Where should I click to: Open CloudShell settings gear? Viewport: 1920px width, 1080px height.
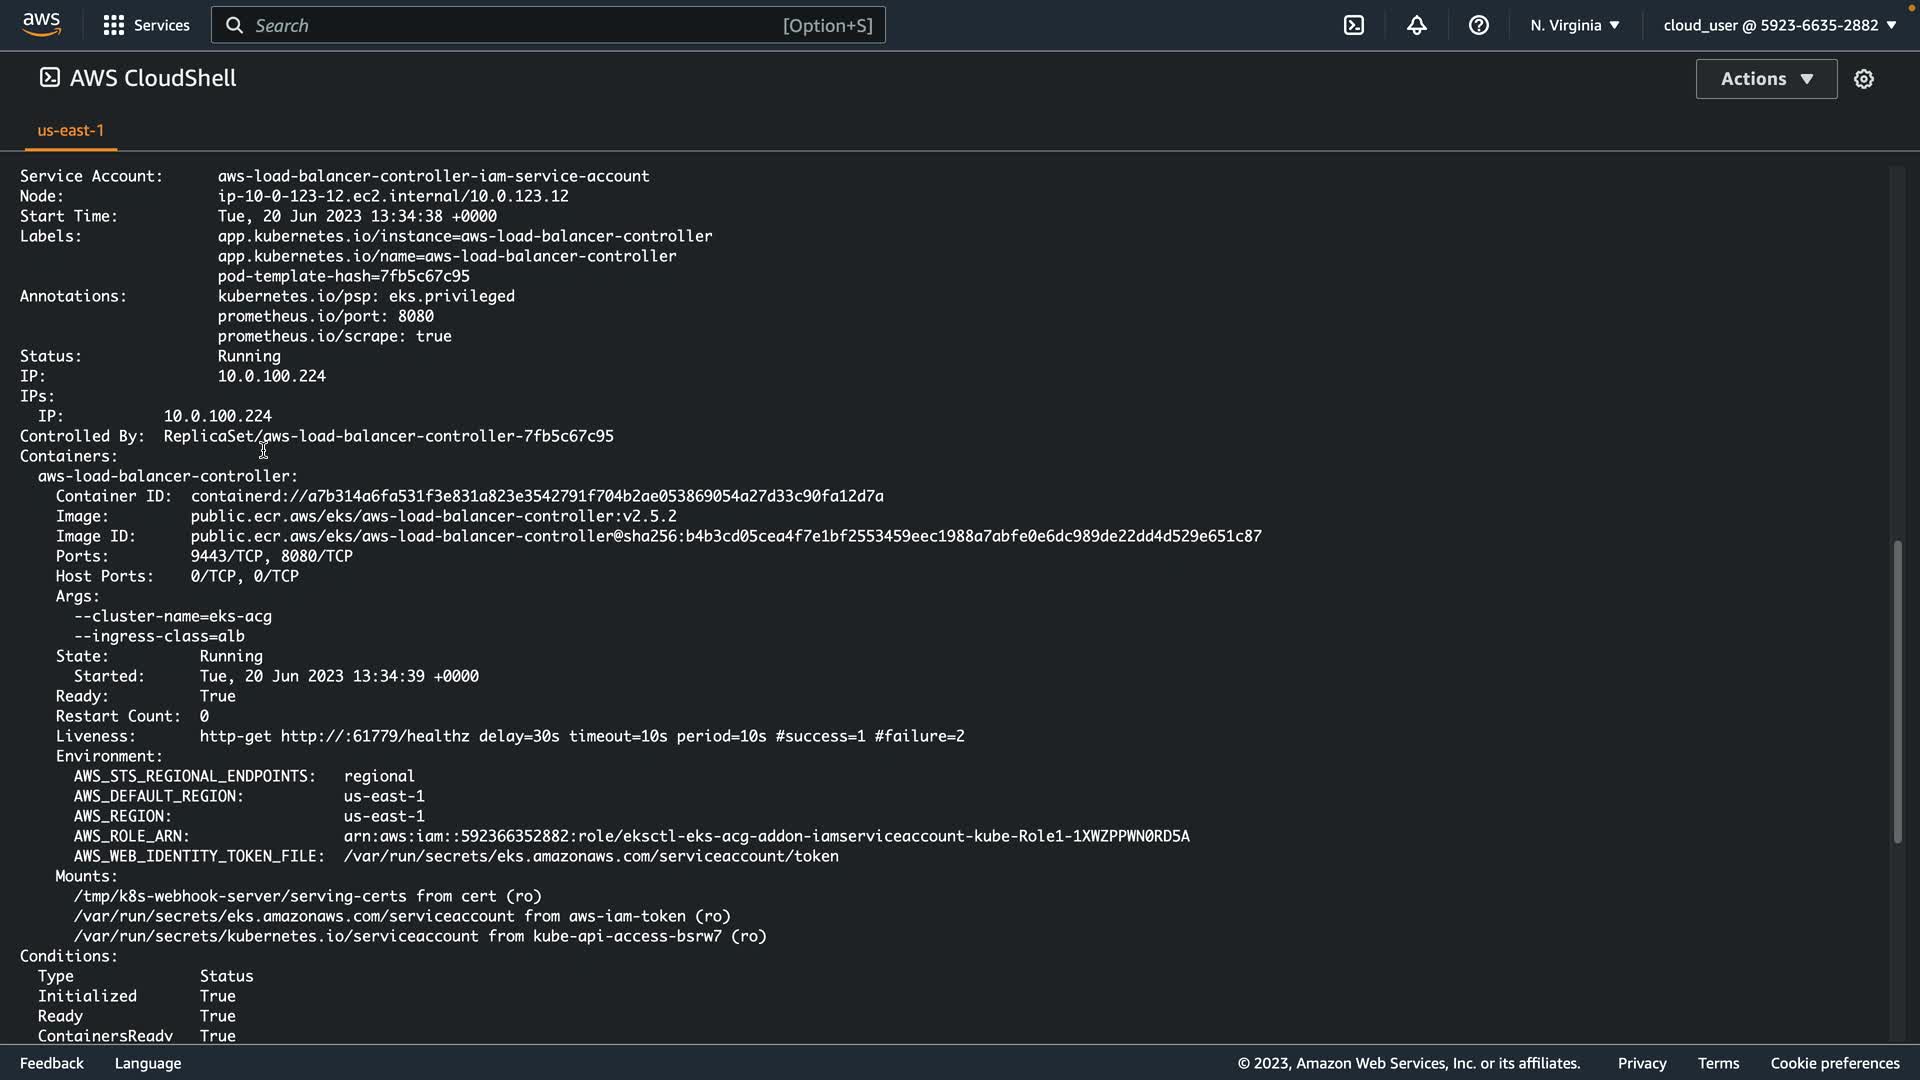pos(1863,79)
